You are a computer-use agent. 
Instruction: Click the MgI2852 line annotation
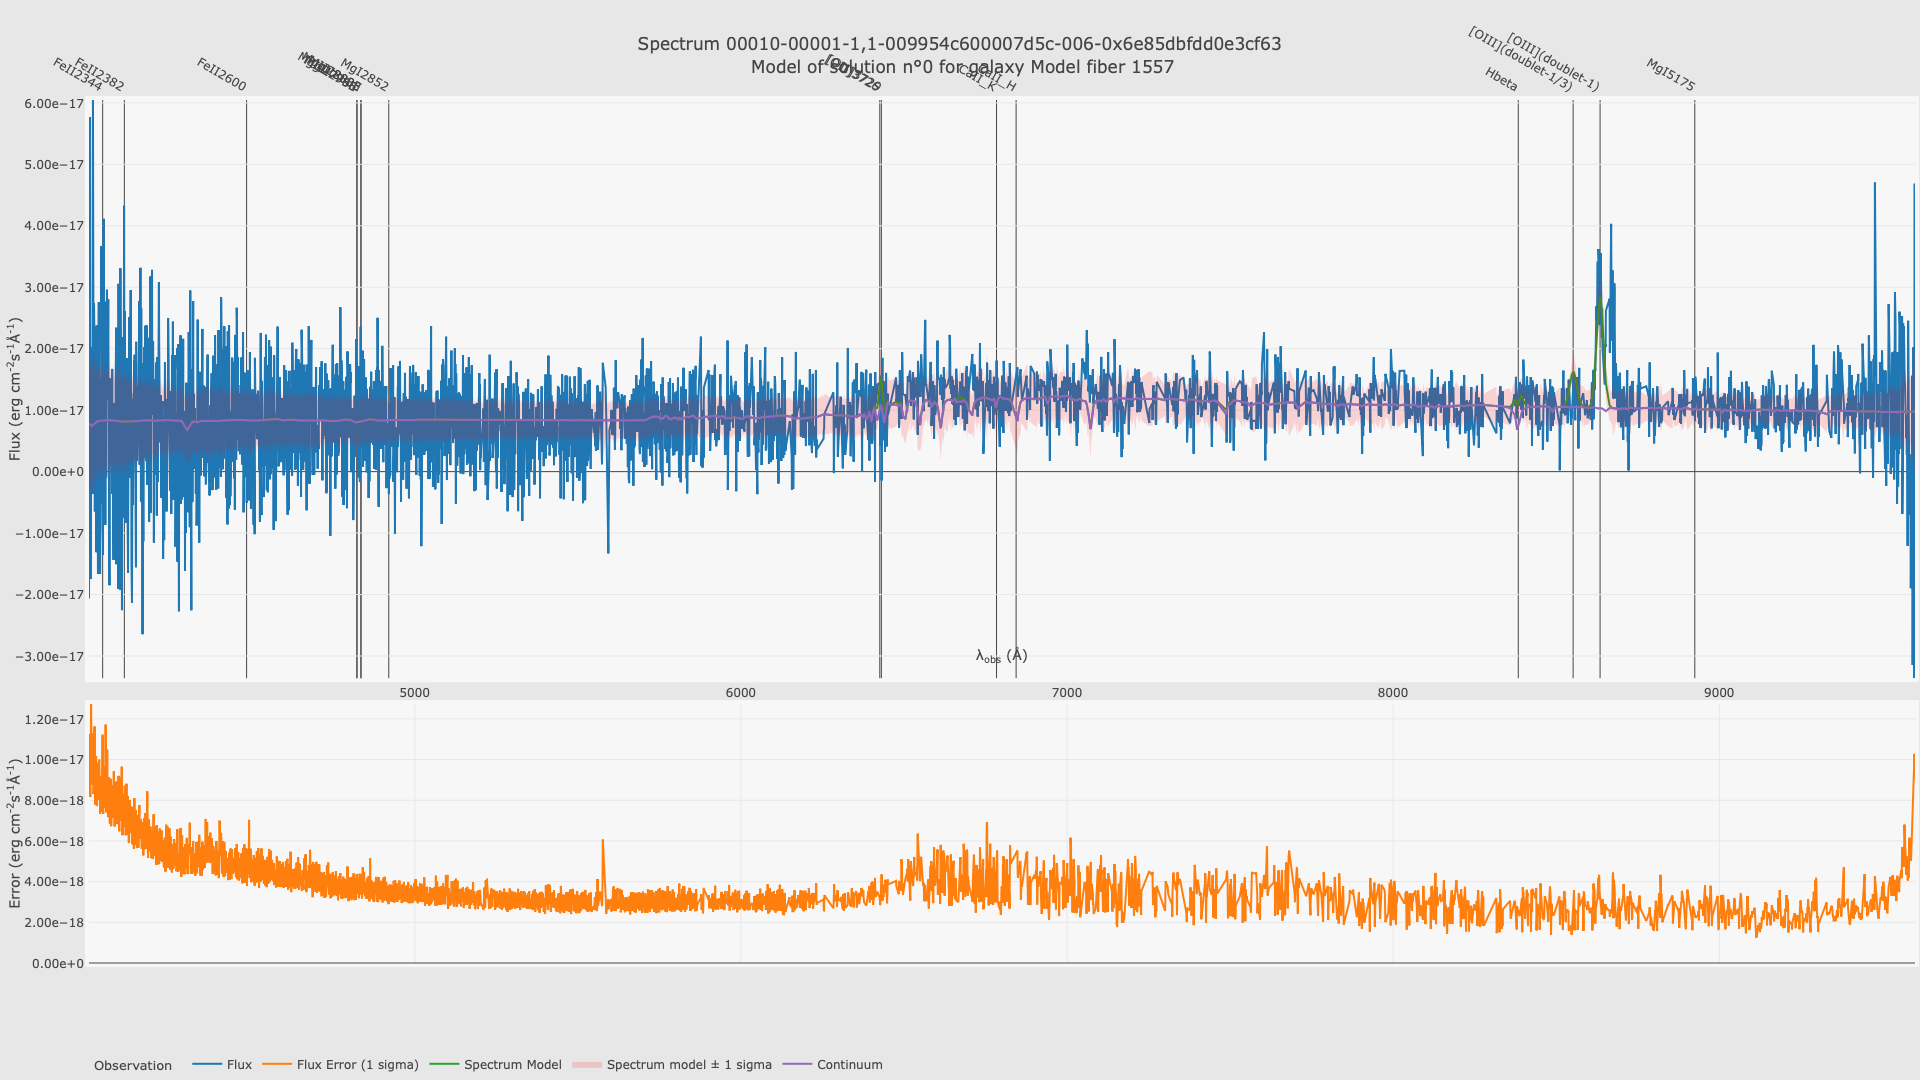coord(364,75)
